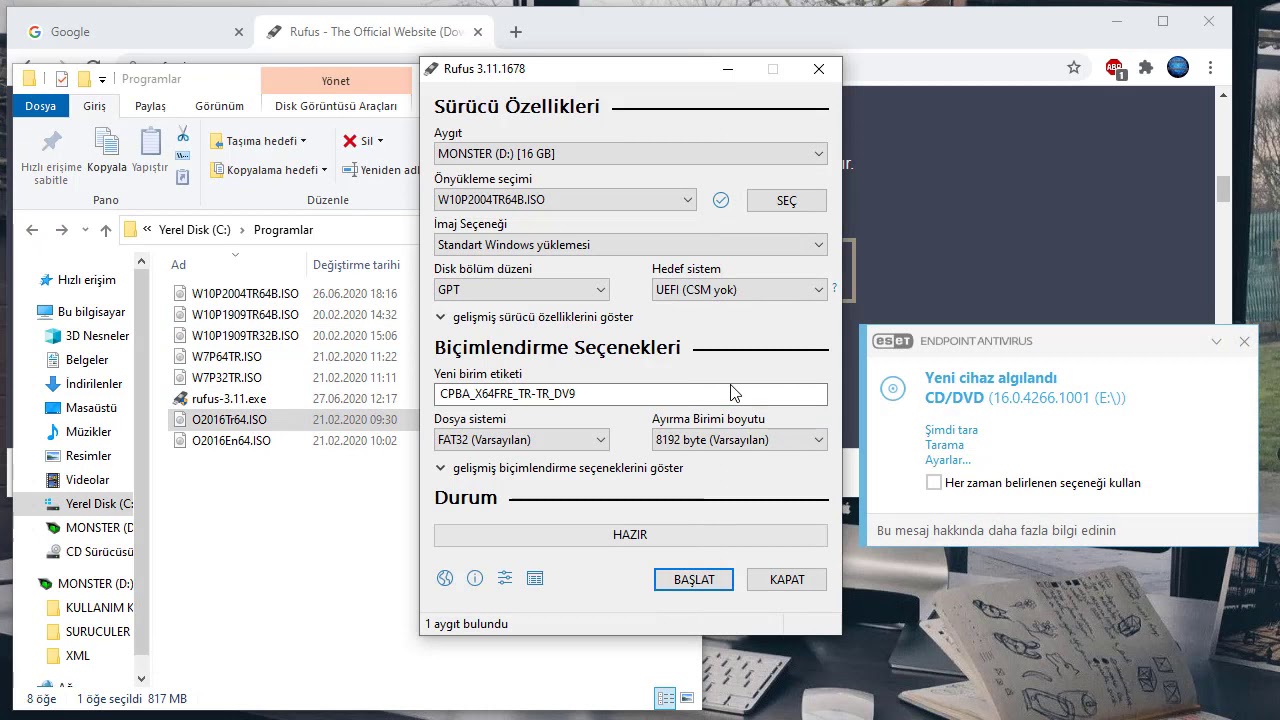The image size is (1280, 720).
Task: Expand gelişmiş sürücü özelliklerini göster
Action: tap(535, 317)
